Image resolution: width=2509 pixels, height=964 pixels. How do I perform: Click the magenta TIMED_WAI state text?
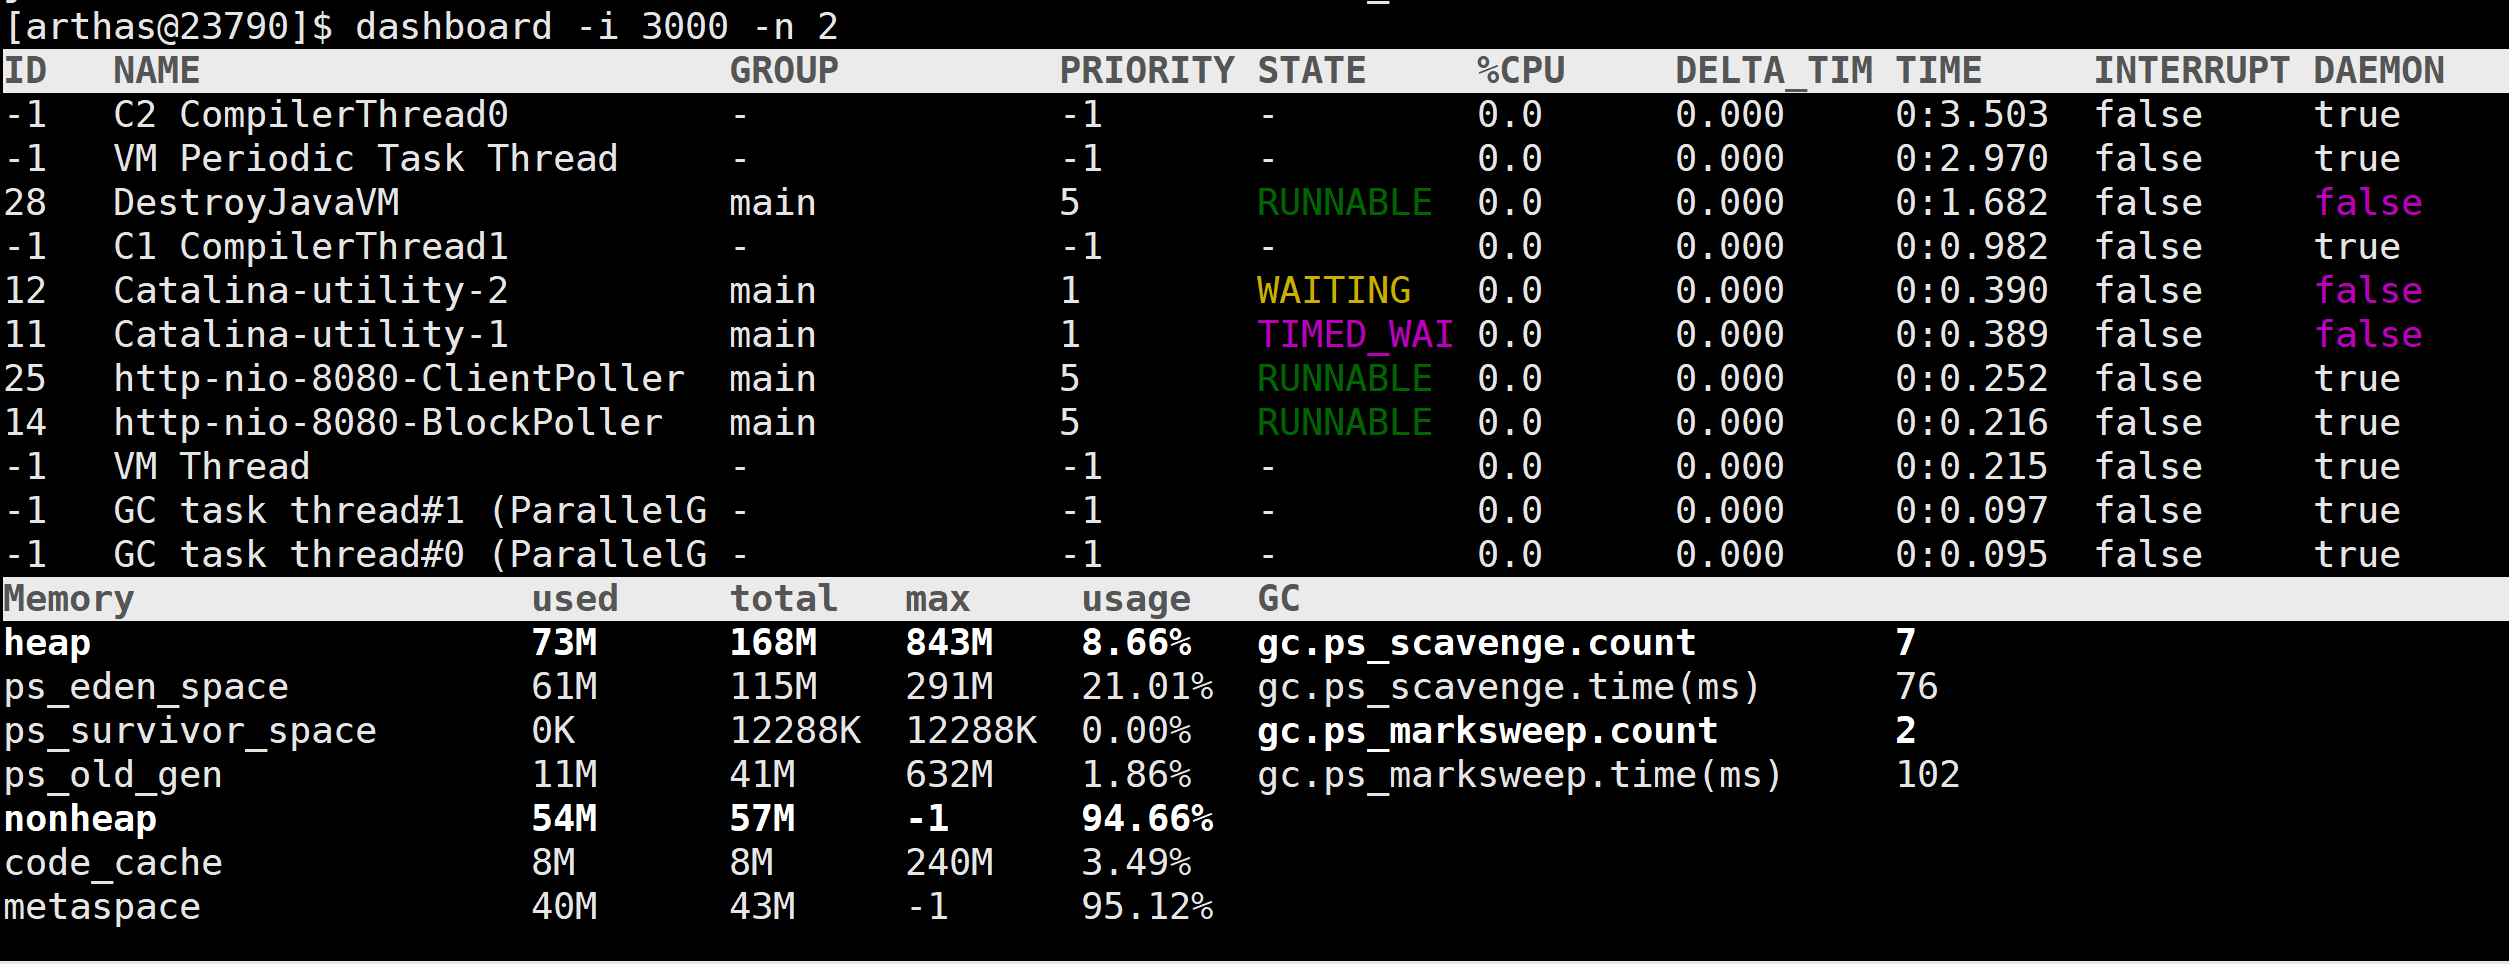tap(1355, 334)
